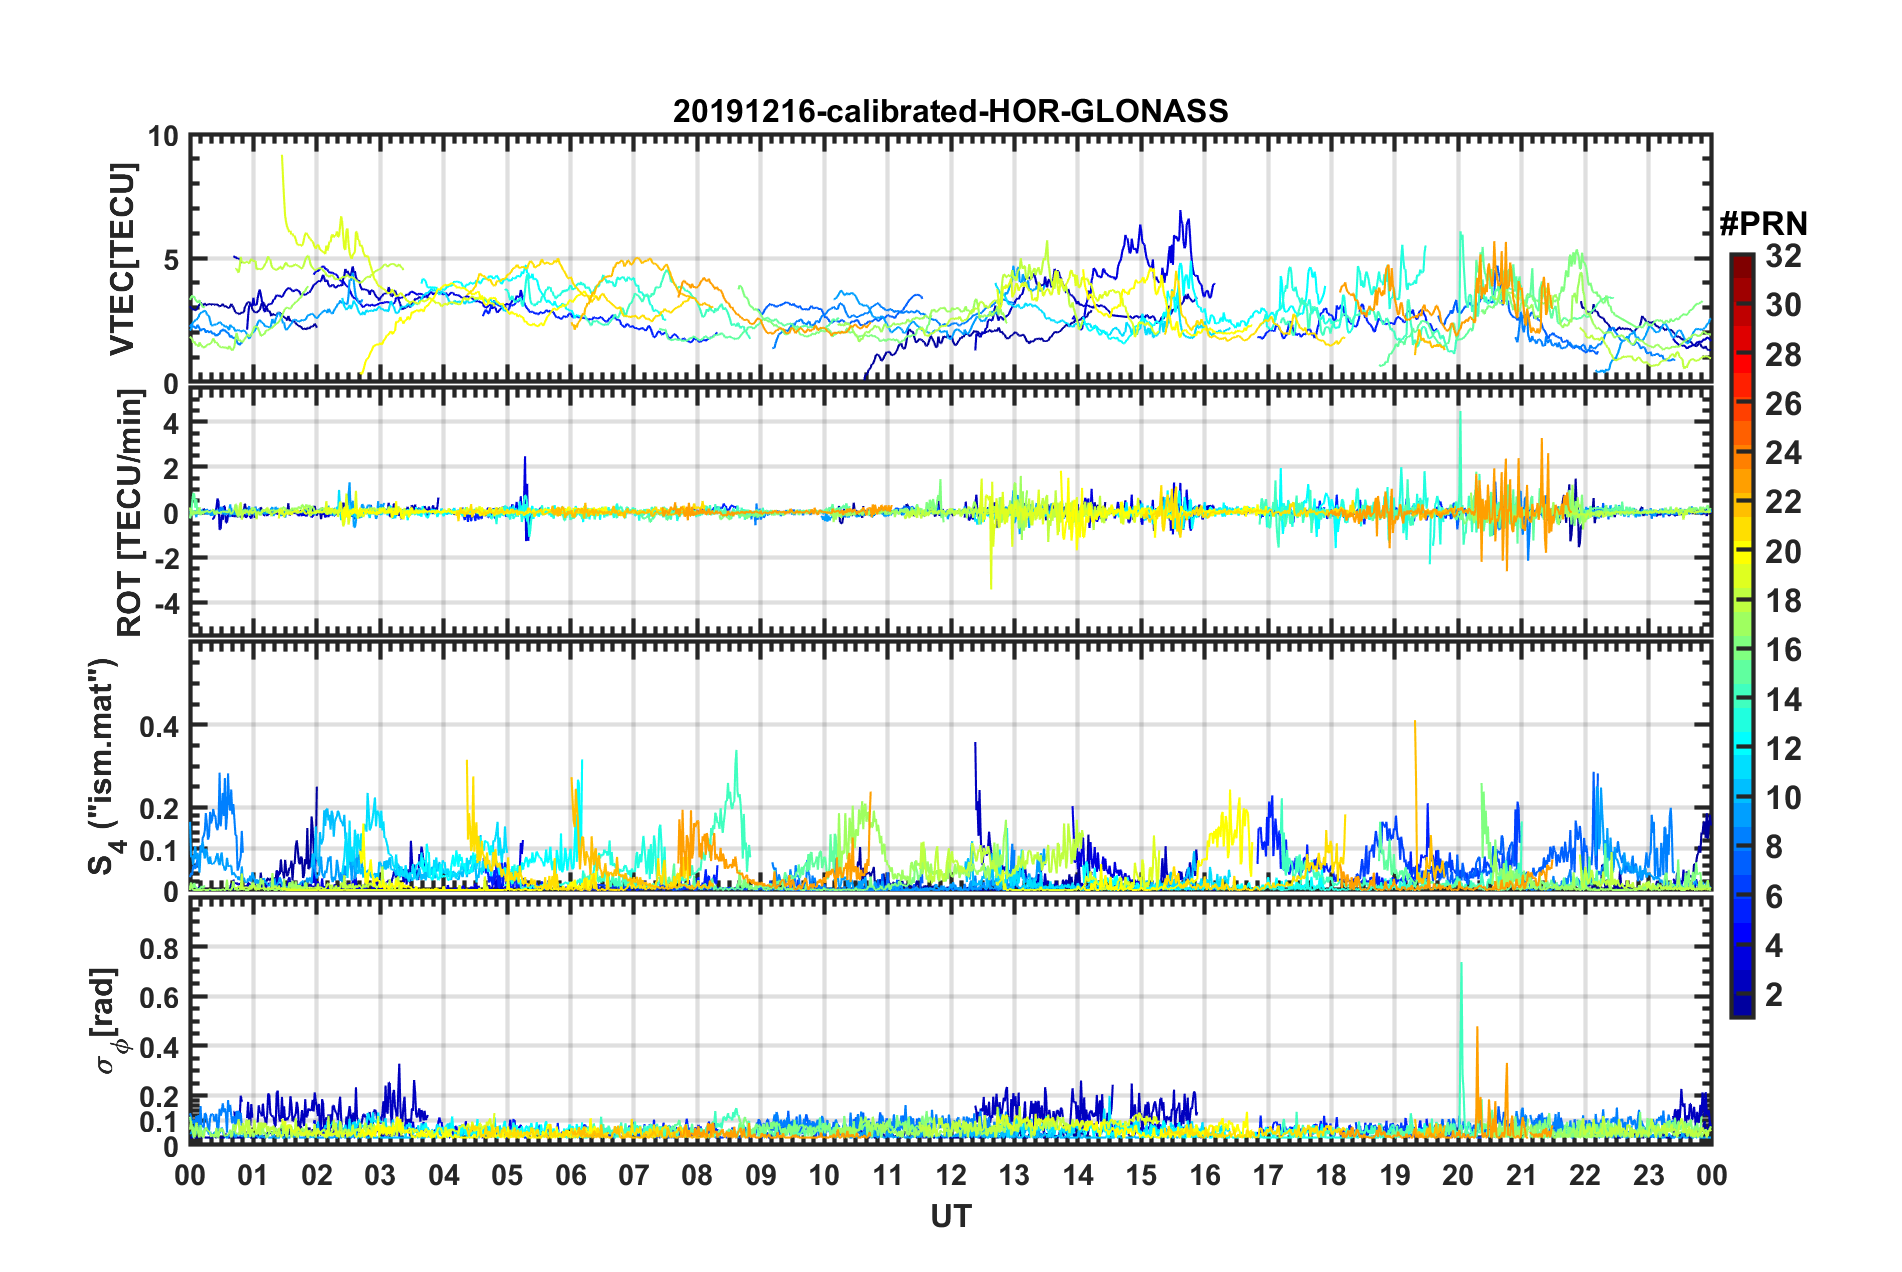Click x-axis hour label 07
Image resolution: width=1902 pixels, height=1272 pixels.
click(634, 1174)
